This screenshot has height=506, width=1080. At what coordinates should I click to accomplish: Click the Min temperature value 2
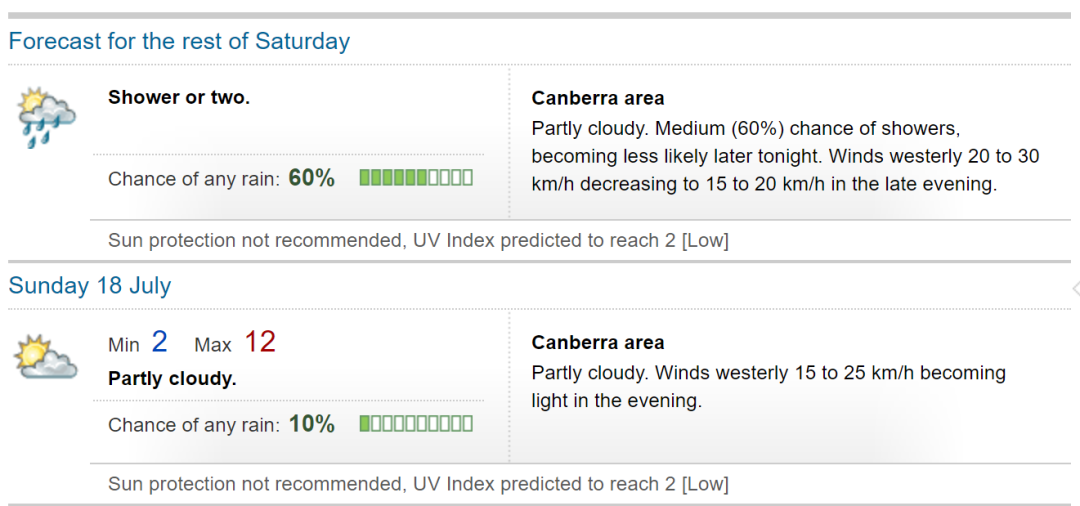point(159,342)
